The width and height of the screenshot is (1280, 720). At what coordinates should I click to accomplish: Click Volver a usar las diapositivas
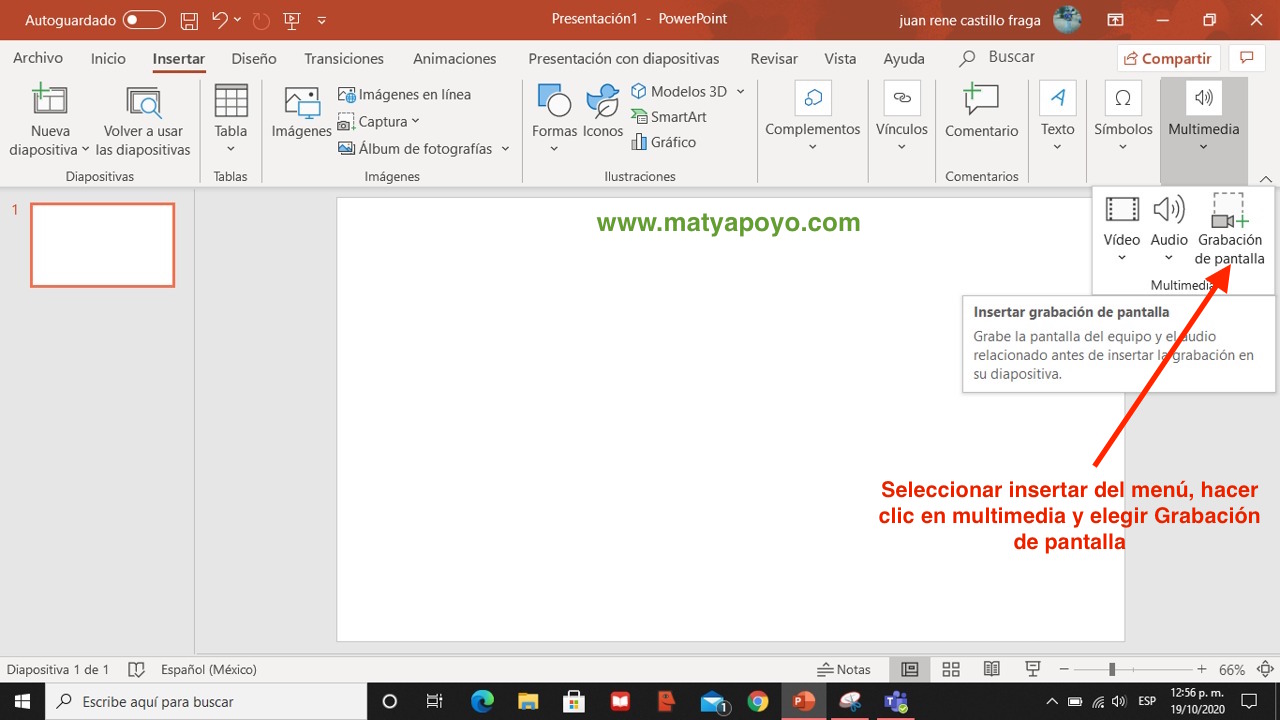click(143, 122)
